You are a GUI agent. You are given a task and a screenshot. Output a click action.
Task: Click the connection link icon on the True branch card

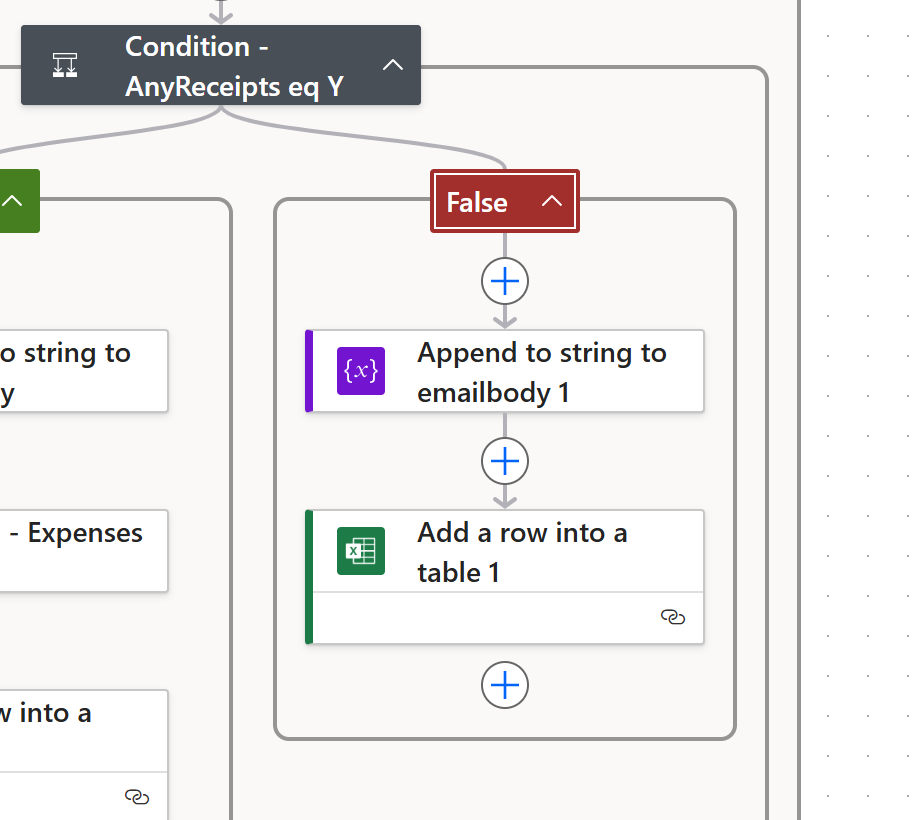[137, 796]
